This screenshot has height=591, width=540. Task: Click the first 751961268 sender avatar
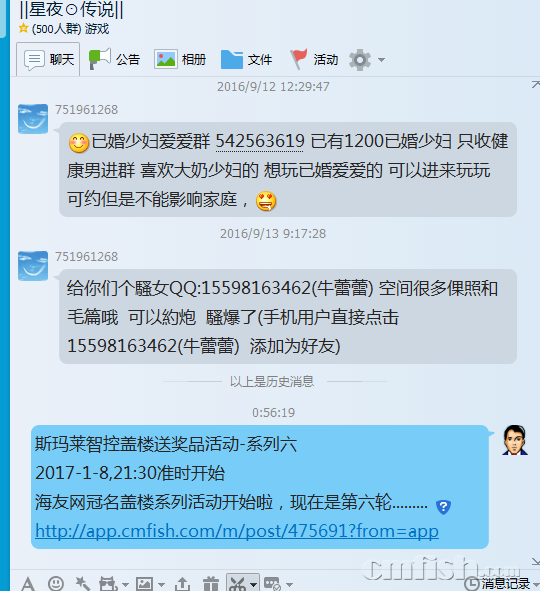[33, 119]
